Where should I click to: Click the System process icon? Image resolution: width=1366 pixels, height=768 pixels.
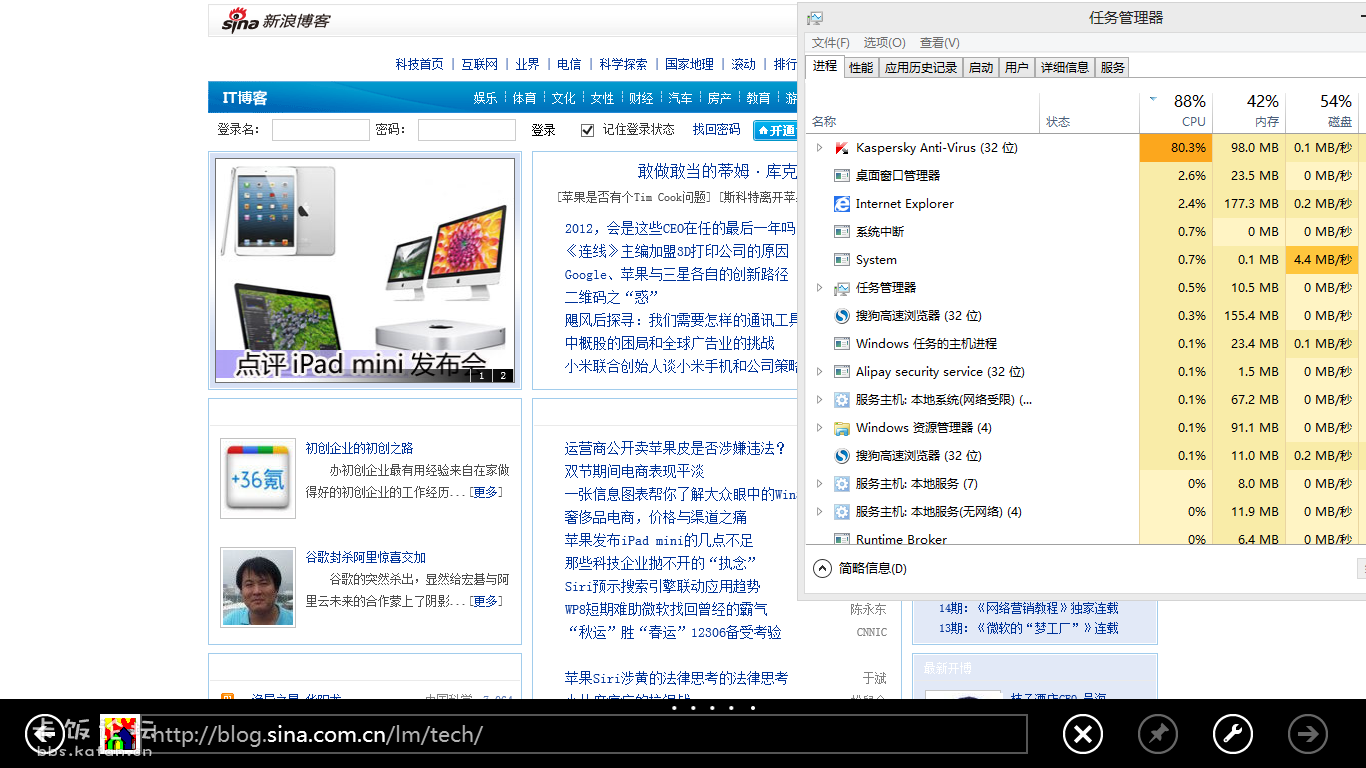[x=842, y=260]
